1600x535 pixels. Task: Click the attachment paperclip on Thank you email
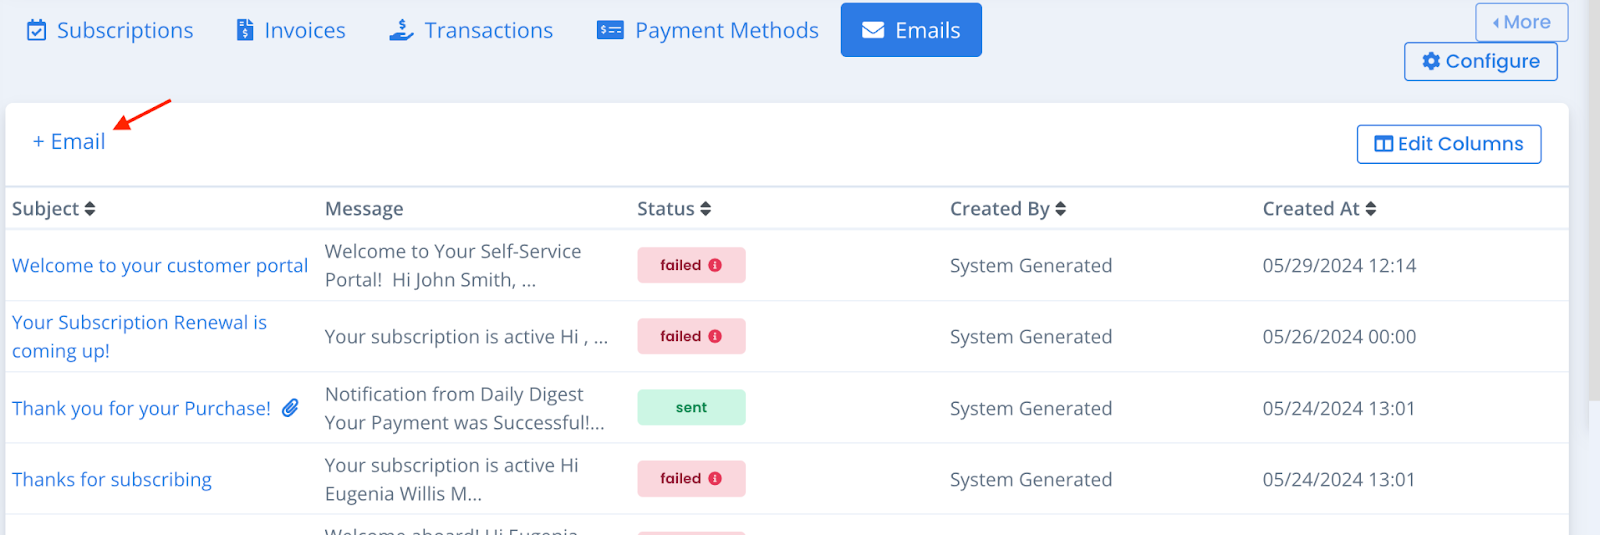tap(290, 408)
